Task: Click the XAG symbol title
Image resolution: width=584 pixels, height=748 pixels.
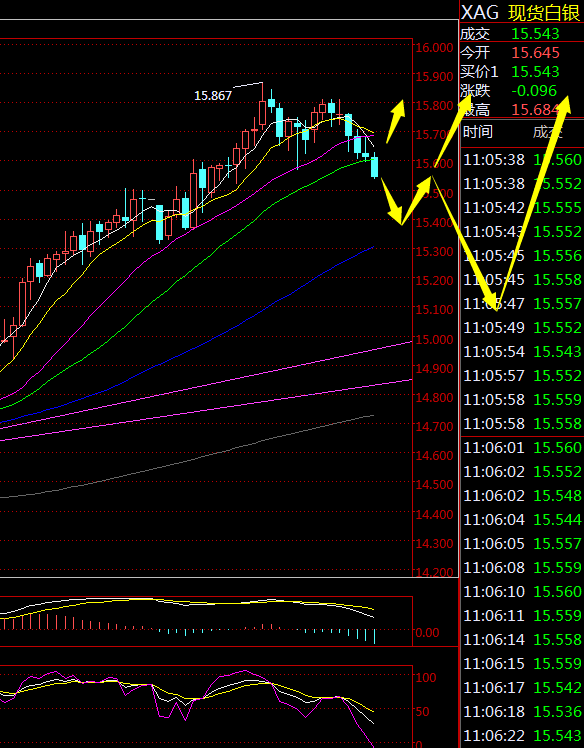Action: pos(480,13)
